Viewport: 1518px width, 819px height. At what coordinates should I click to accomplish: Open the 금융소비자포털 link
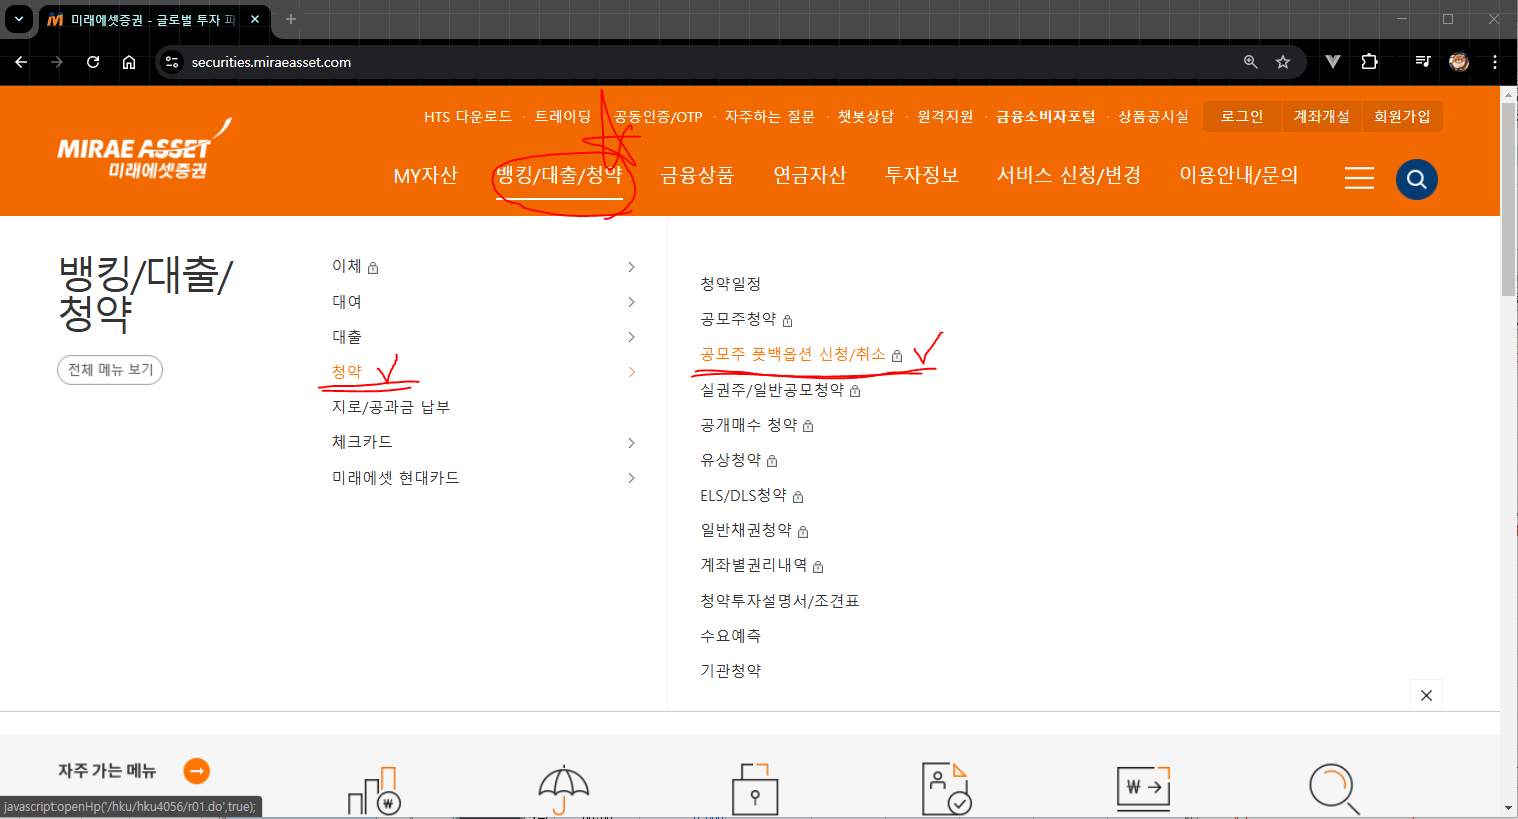pyautogui.click(x=1046, y=117)
